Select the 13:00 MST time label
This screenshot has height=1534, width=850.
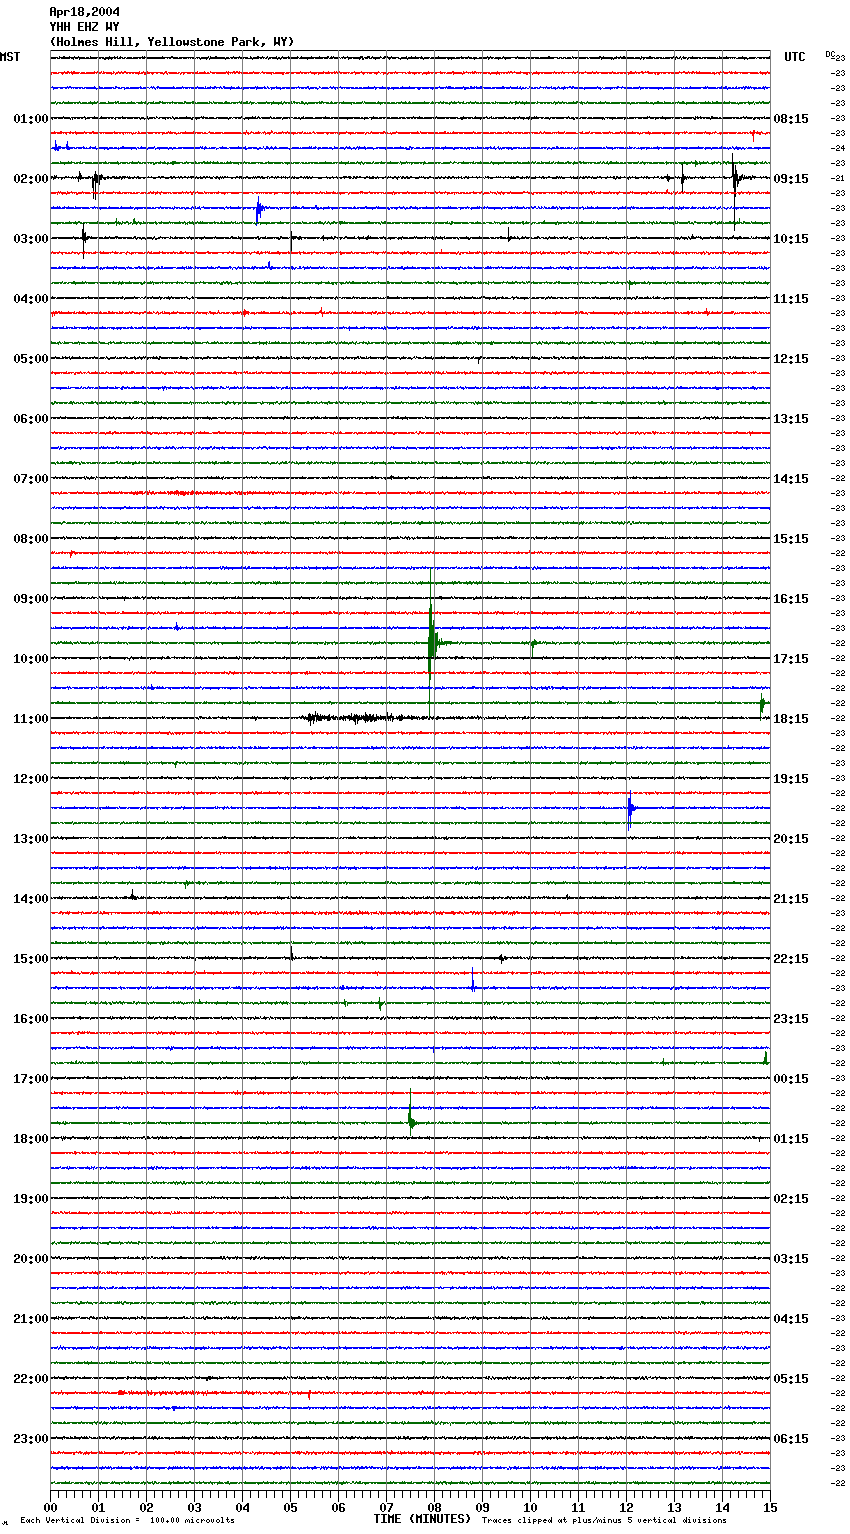pyautogui.click(x=31, y=839)
